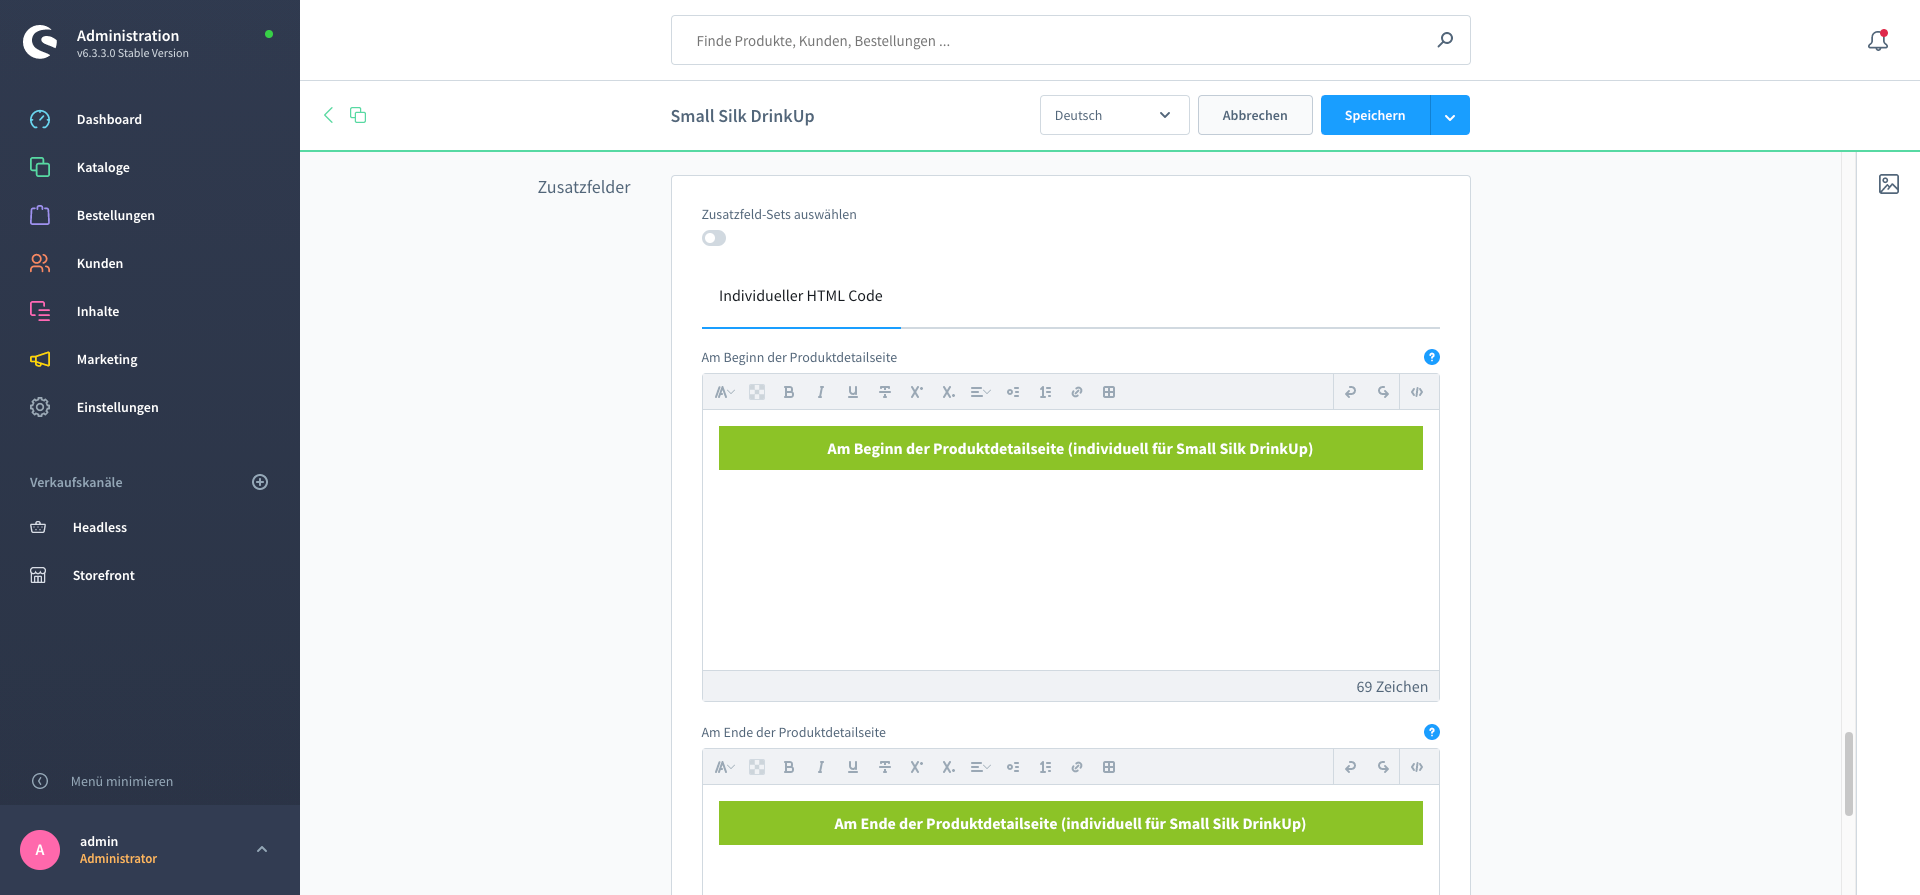1920x895 pixels.
Task: Switch first editor to code view
Action: 1417,392
